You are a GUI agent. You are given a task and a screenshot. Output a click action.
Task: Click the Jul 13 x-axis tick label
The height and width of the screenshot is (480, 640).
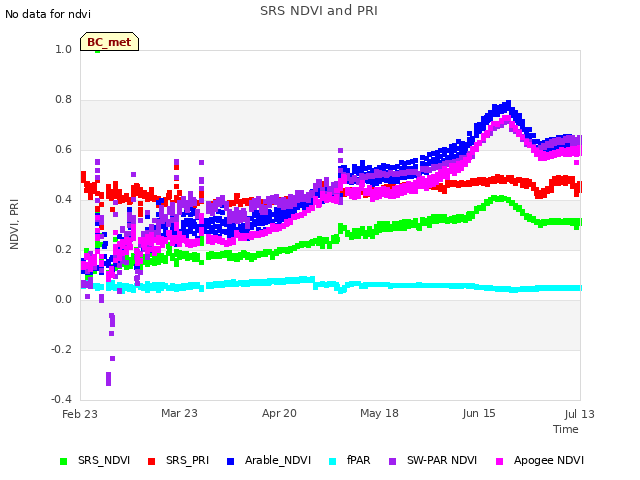coord(580,414)
